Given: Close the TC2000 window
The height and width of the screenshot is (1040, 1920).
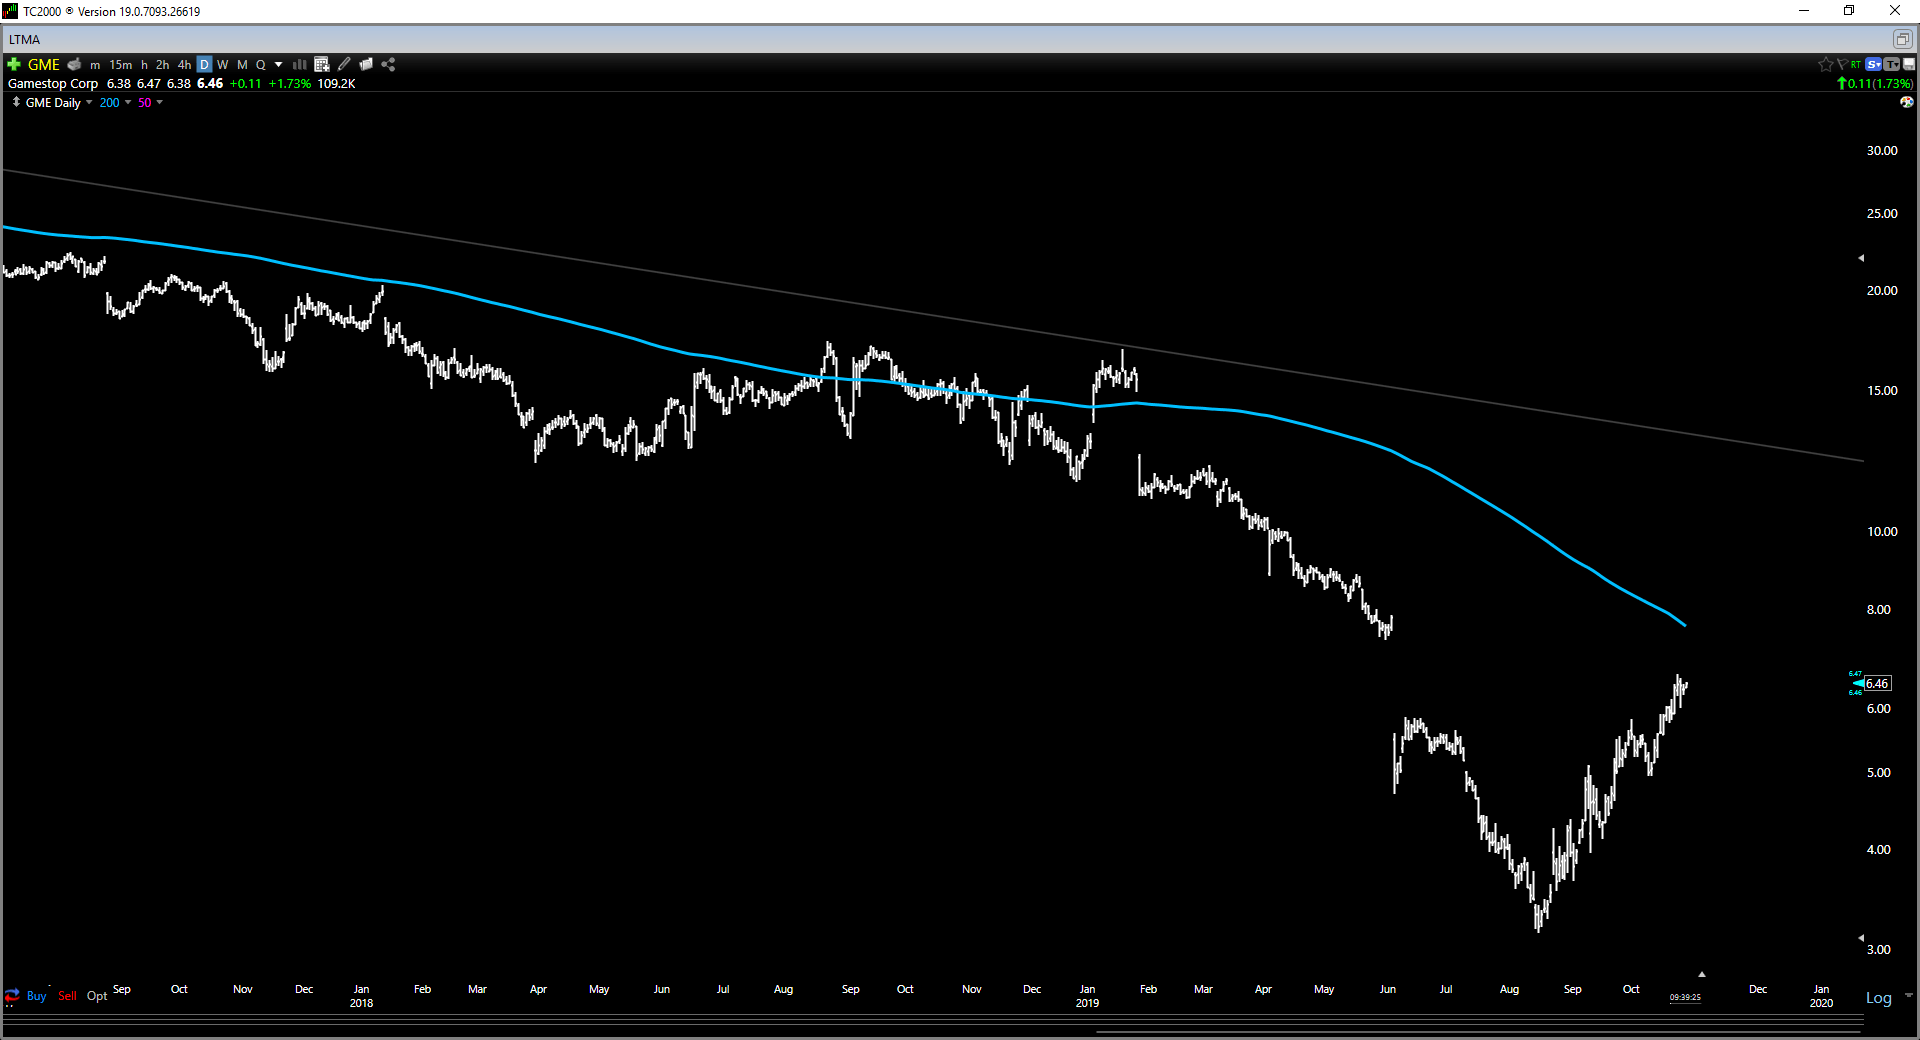Looking at the screenshot, I should (1895, 11).
